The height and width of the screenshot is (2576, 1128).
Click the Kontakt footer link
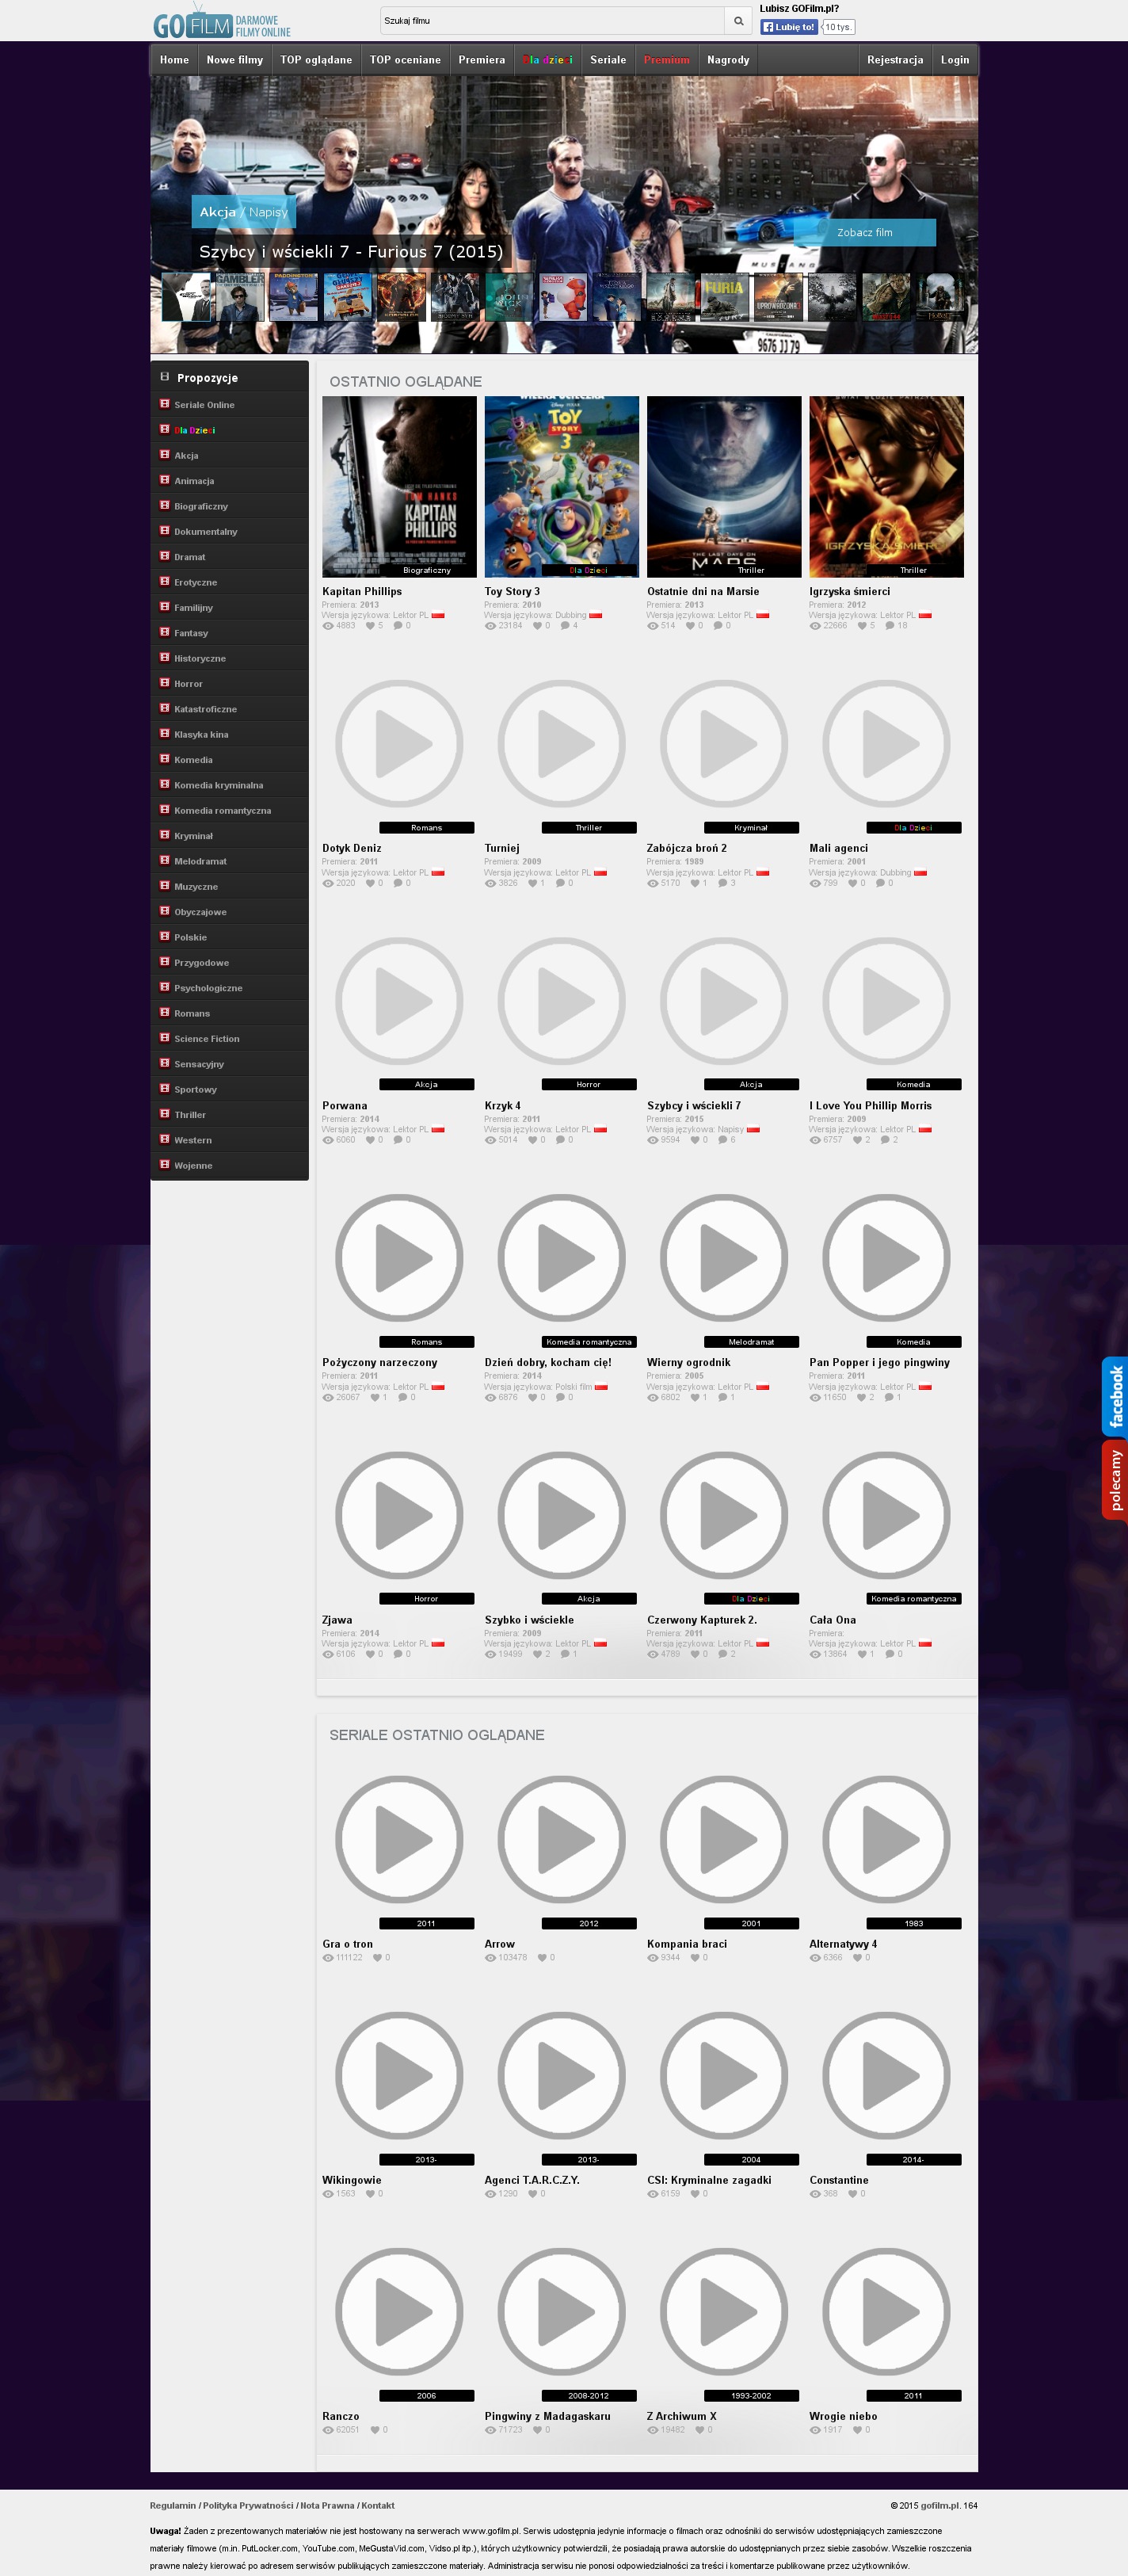click(x=378, y=2505)
